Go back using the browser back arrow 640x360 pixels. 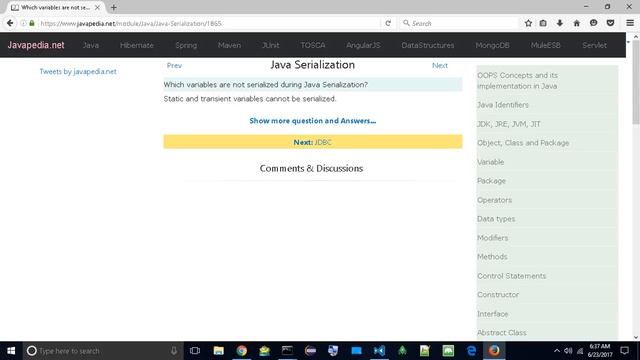[10, 23]
